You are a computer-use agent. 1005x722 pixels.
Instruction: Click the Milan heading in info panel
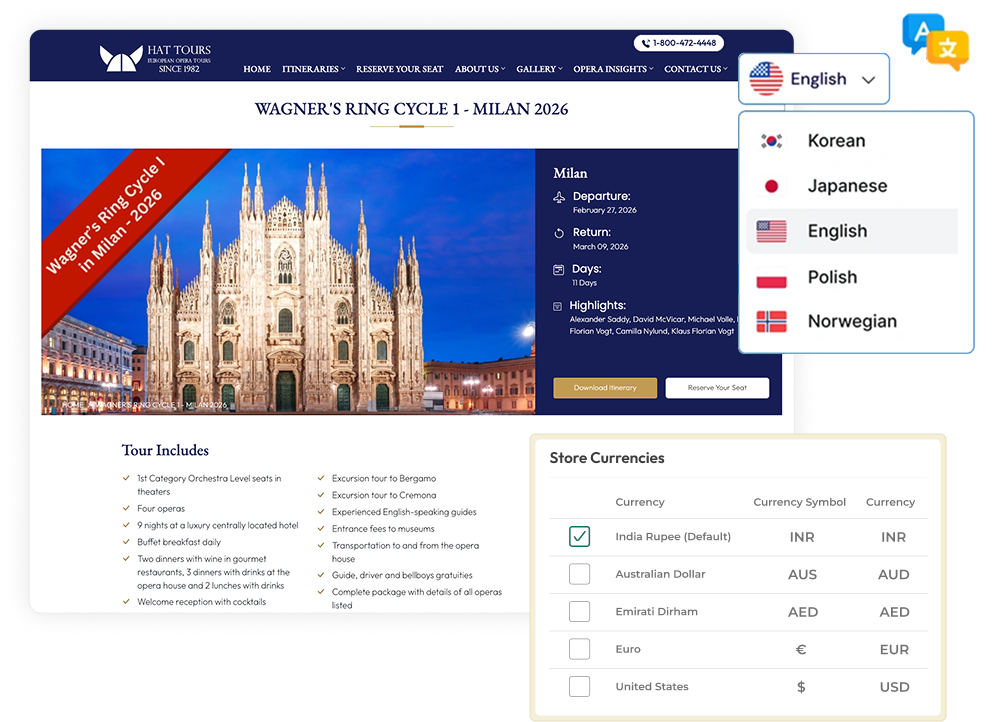(x=570, y=174)
